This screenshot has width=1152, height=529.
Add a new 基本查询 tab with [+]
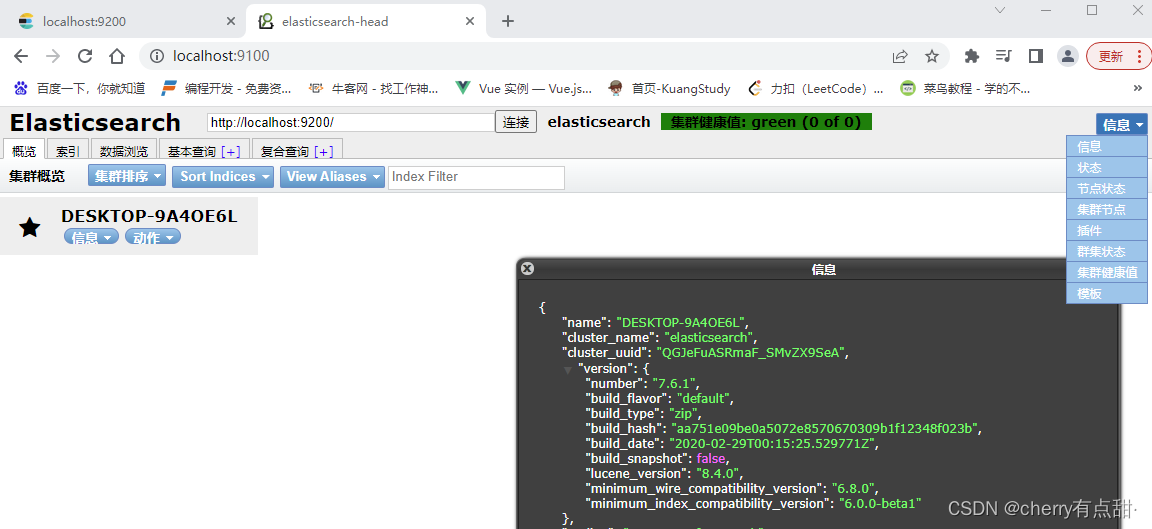click(231, 151)
